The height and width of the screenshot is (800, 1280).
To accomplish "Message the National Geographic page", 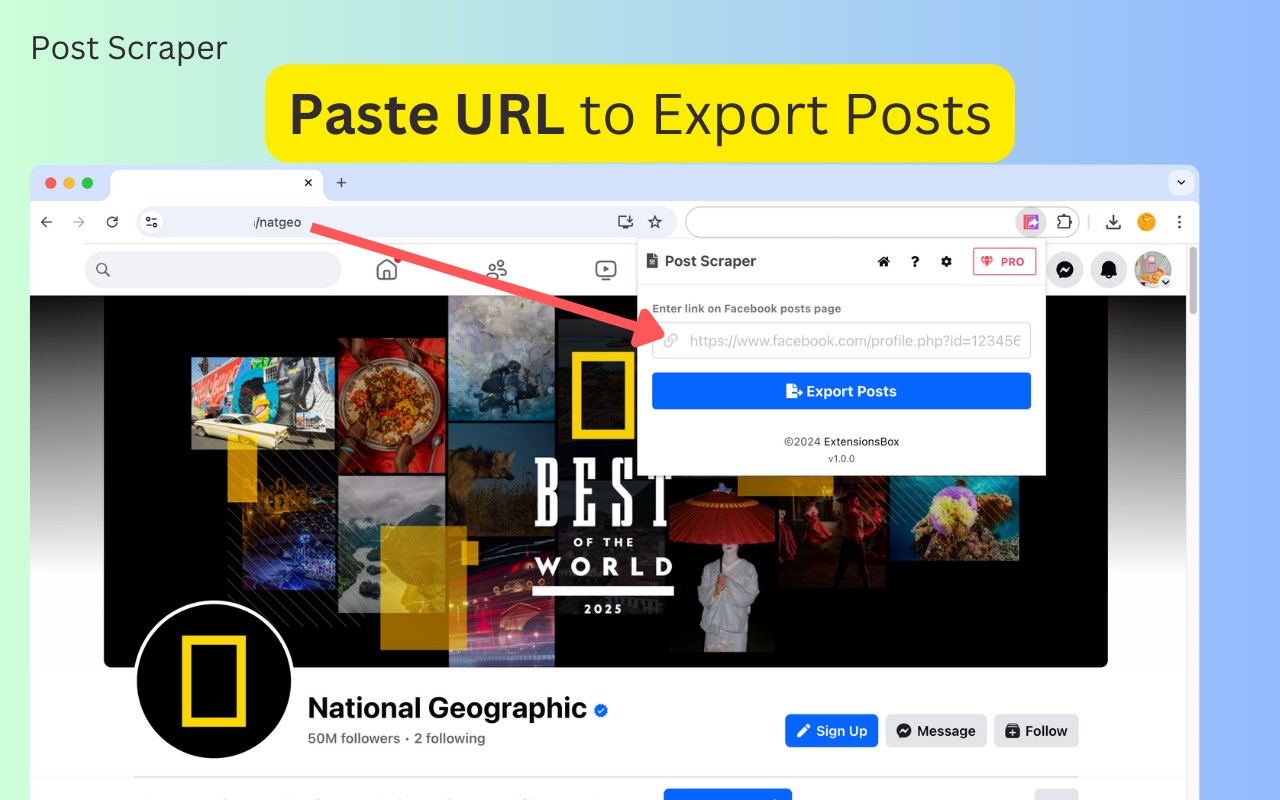I will (936, 731).
